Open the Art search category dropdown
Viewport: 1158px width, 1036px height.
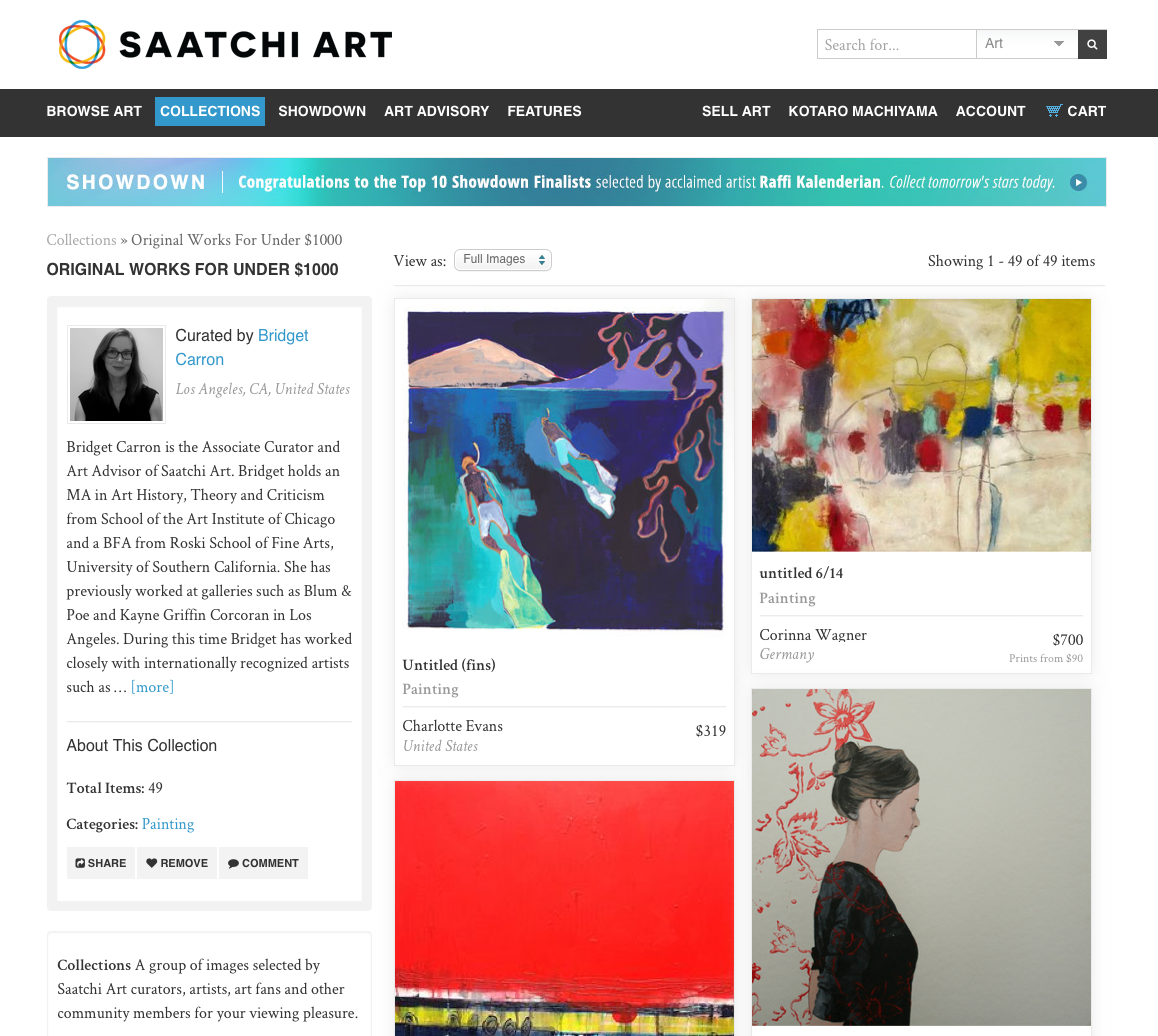tap(1027, 44)
